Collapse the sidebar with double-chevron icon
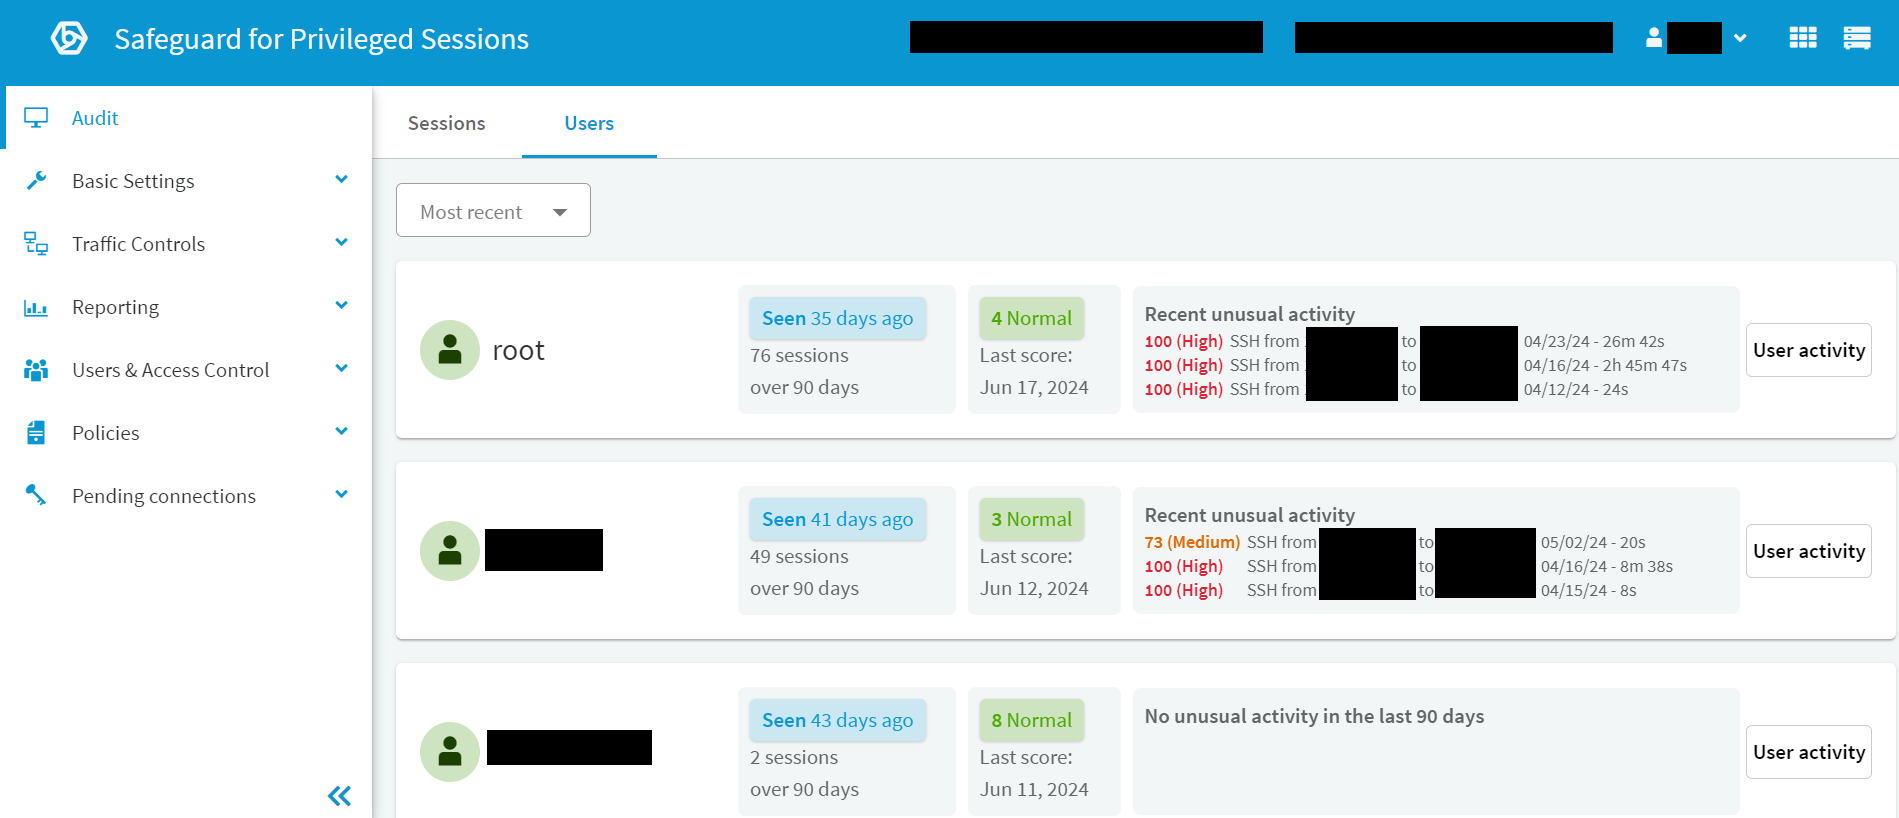 point(339,796)
